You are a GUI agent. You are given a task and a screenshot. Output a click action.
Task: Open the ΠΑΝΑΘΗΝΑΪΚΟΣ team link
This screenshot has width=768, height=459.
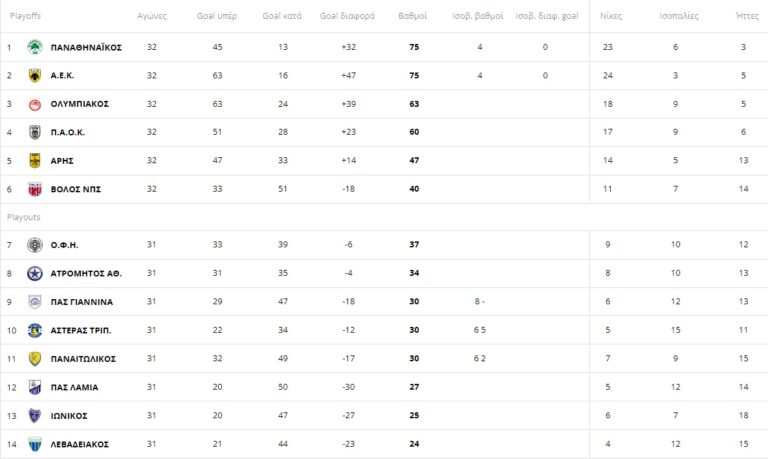[86, 47]
